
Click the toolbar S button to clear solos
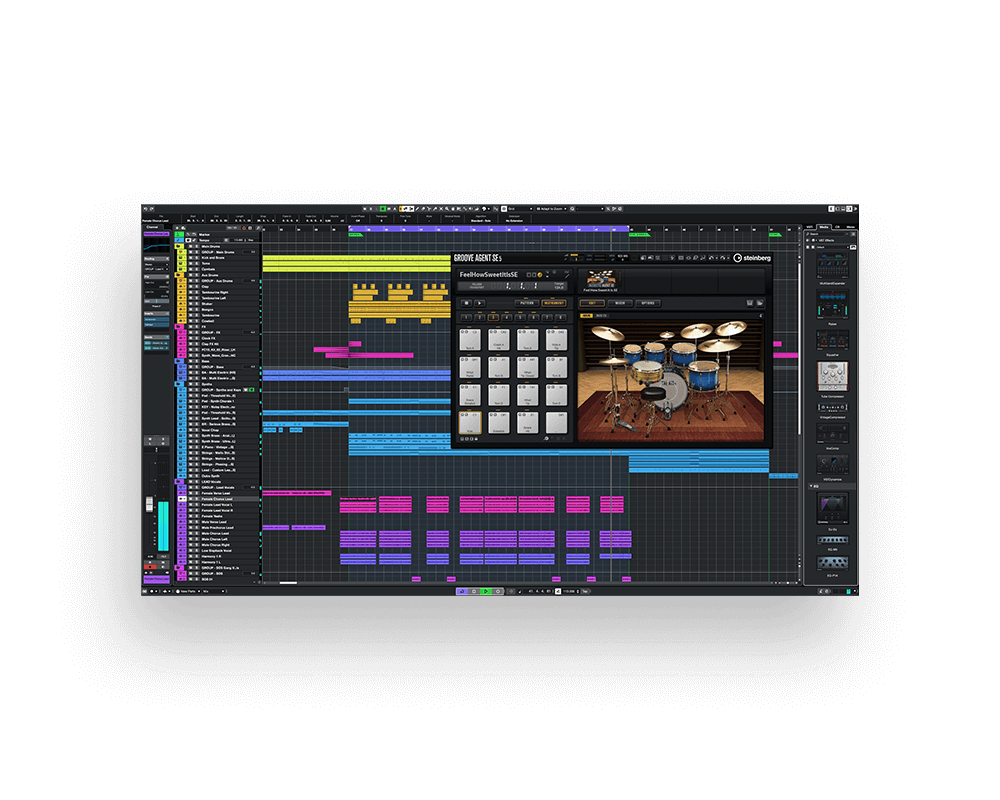click(x=371, y=209)
